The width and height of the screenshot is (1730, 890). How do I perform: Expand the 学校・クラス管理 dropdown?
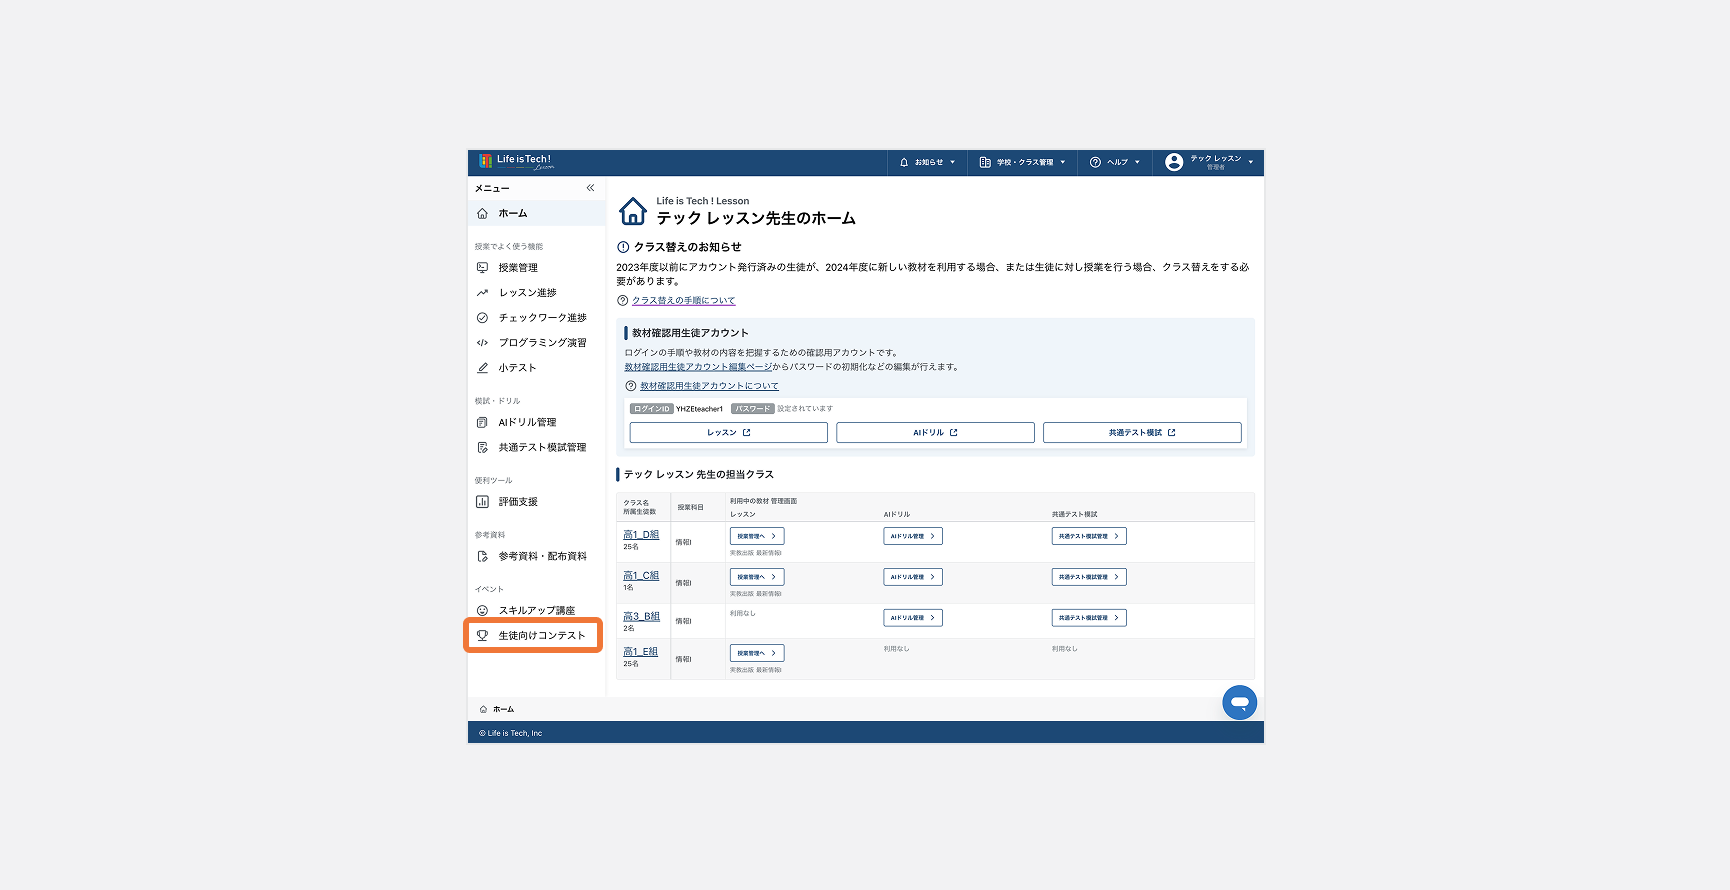point(1022,162)
